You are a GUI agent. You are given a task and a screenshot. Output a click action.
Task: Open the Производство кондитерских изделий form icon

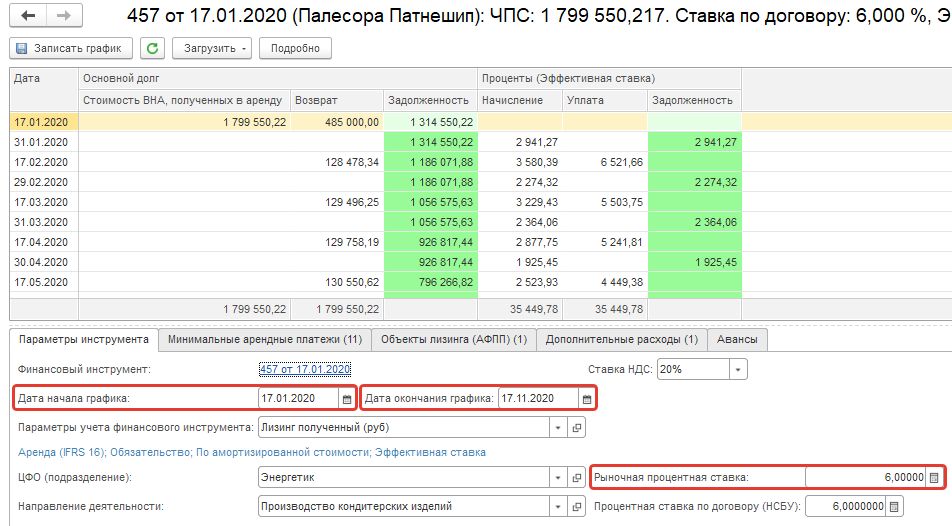576,506
